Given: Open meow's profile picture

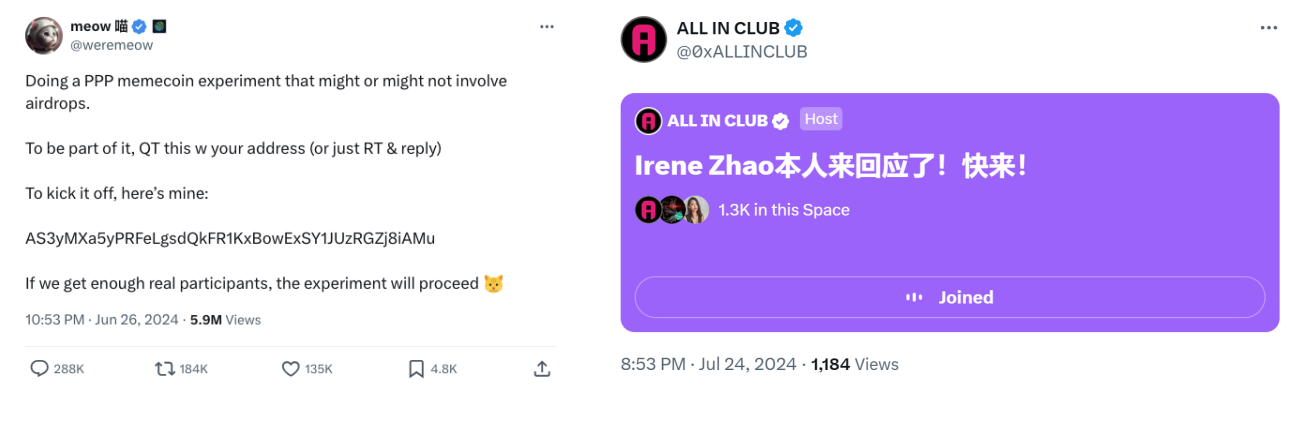Looking at the screenshot, I should [44, 36].
